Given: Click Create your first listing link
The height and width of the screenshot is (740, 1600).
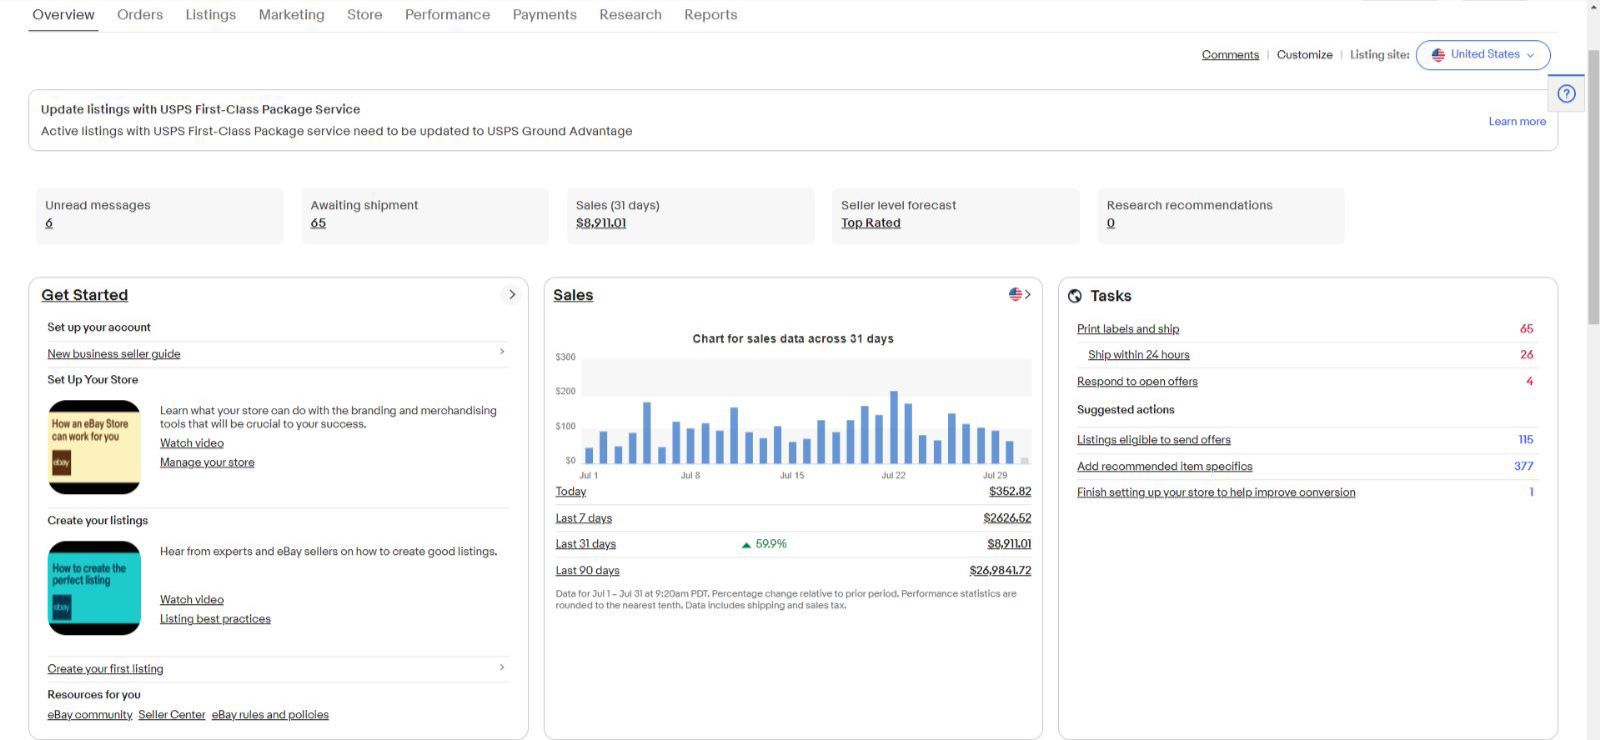Looking at the screenshot, I should pos(105,669).
